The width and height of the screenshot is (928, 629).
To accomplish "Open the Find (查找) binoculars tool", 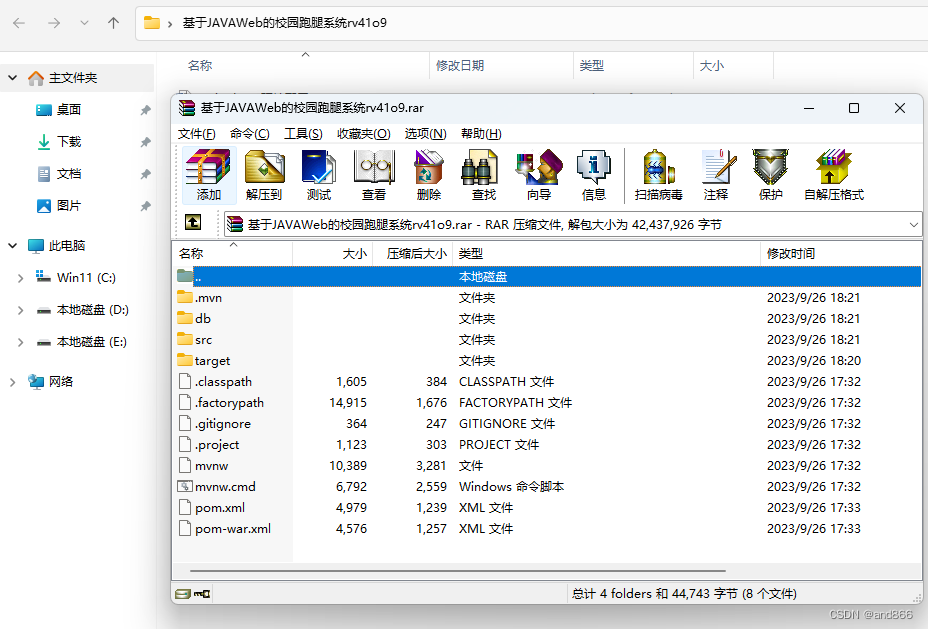I will (484, 175).
